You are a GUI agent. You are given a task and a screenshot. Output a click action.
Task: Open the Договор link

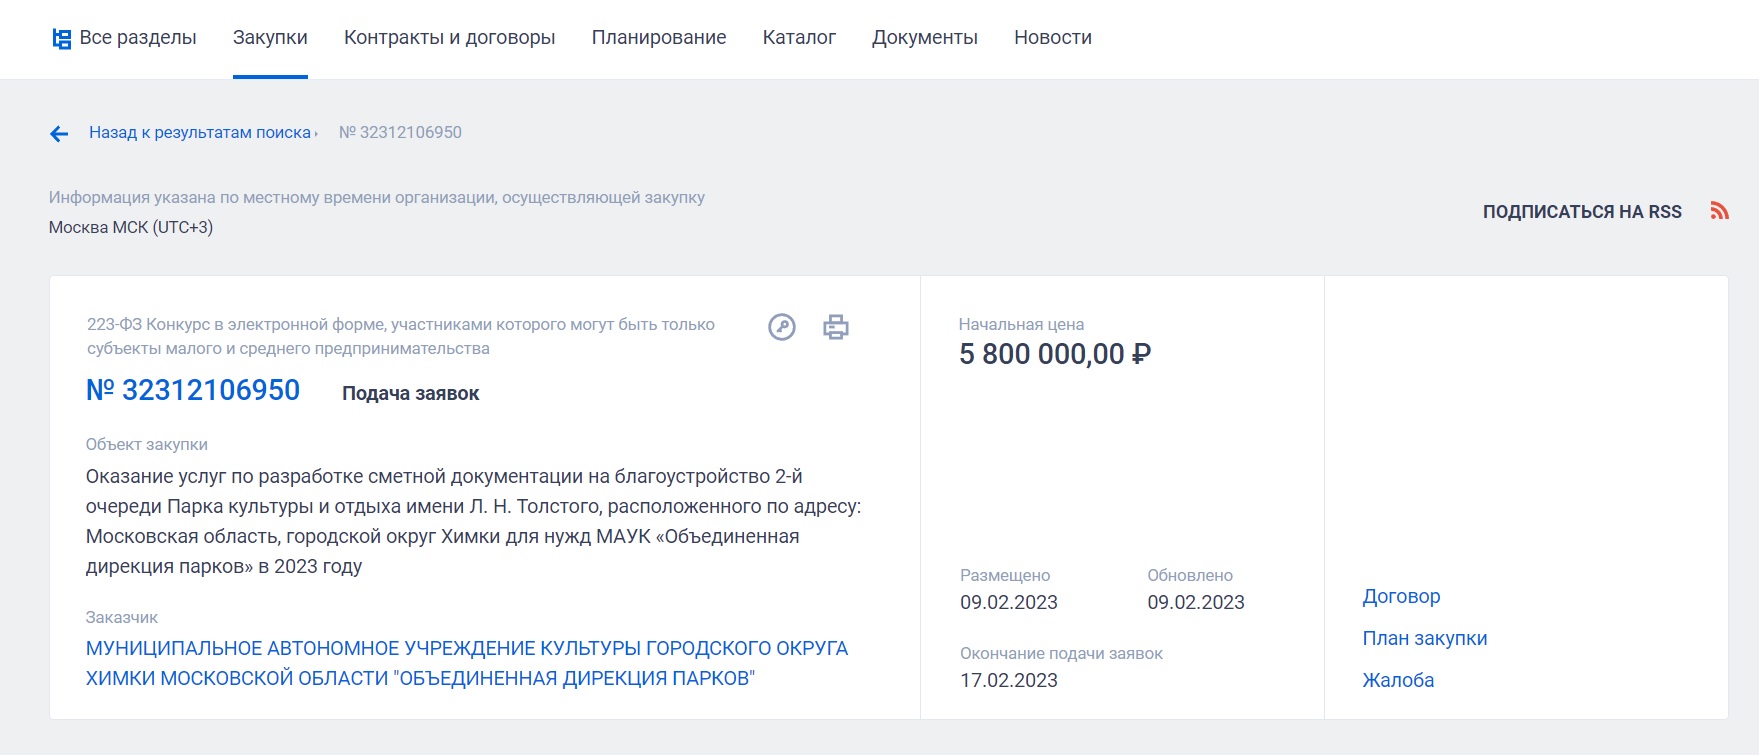[1401, 597]
